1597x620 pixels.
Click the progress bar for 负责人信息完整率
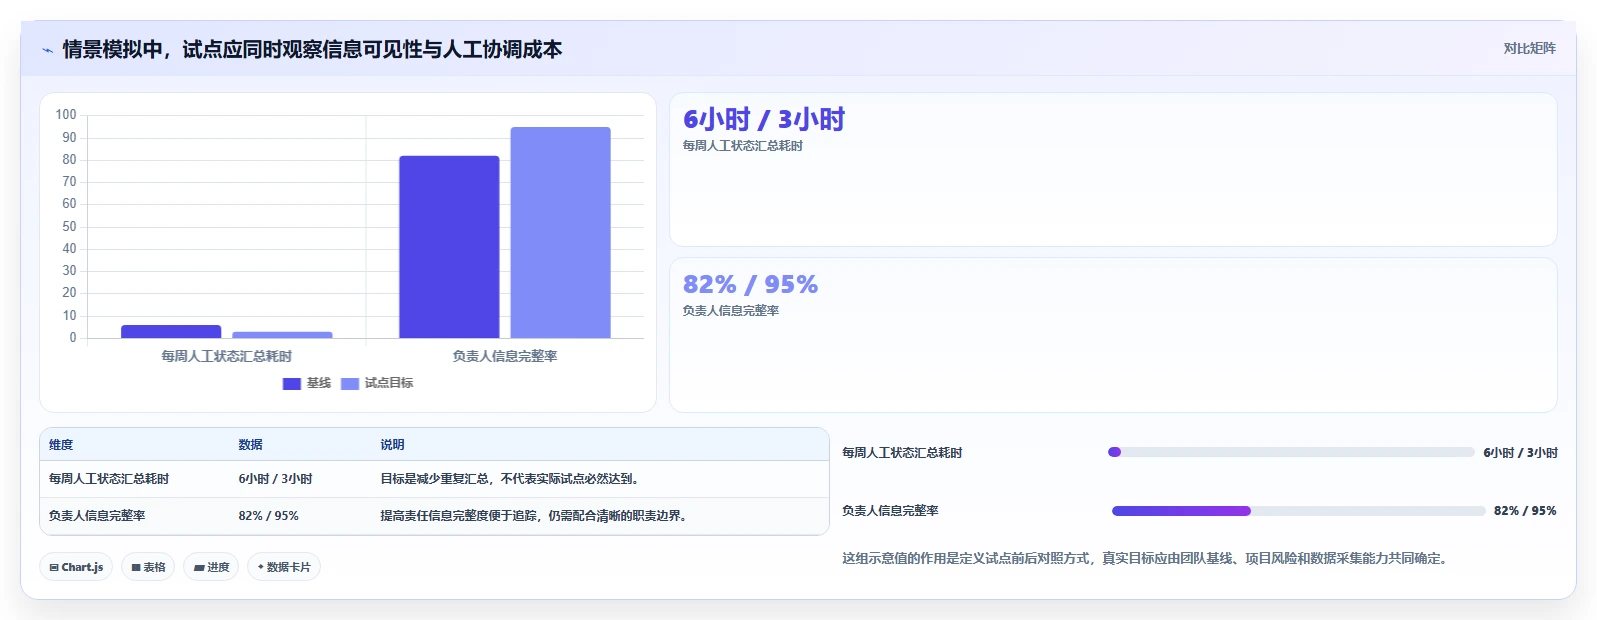click(1298, 511)
